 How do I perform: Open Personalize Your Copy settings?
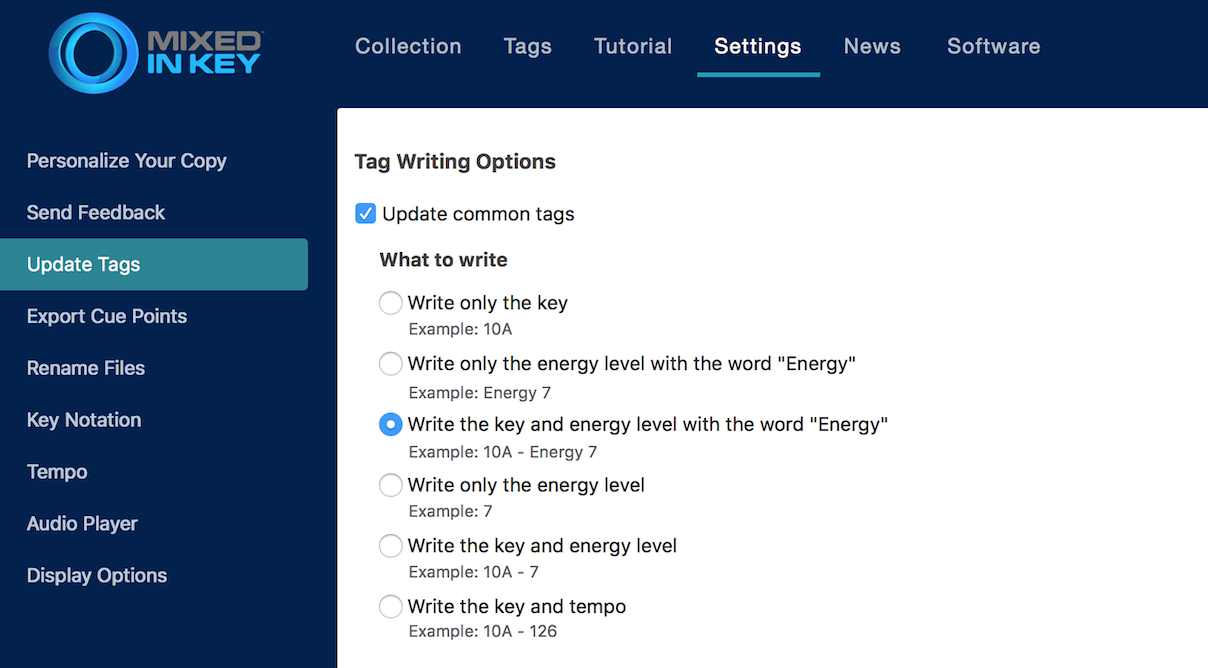click(127, 161)
